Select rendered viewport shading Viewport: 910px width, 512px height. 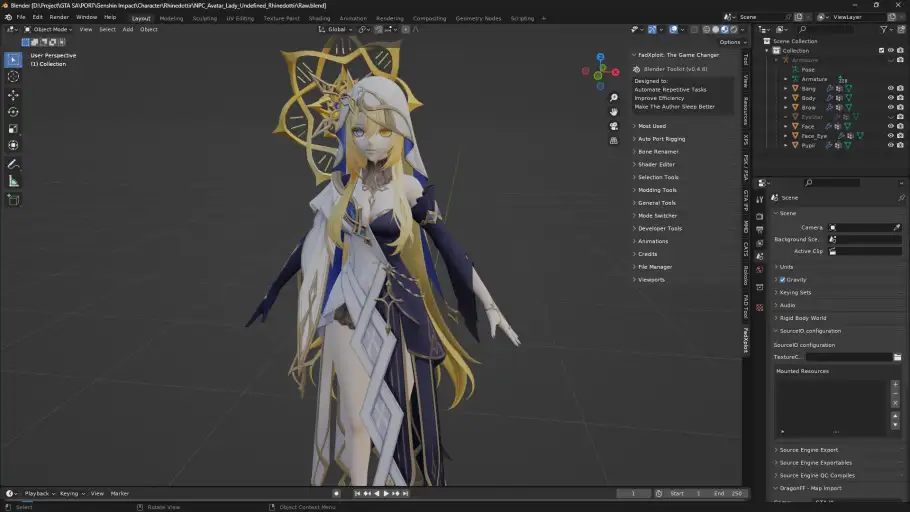coord(734,29)
